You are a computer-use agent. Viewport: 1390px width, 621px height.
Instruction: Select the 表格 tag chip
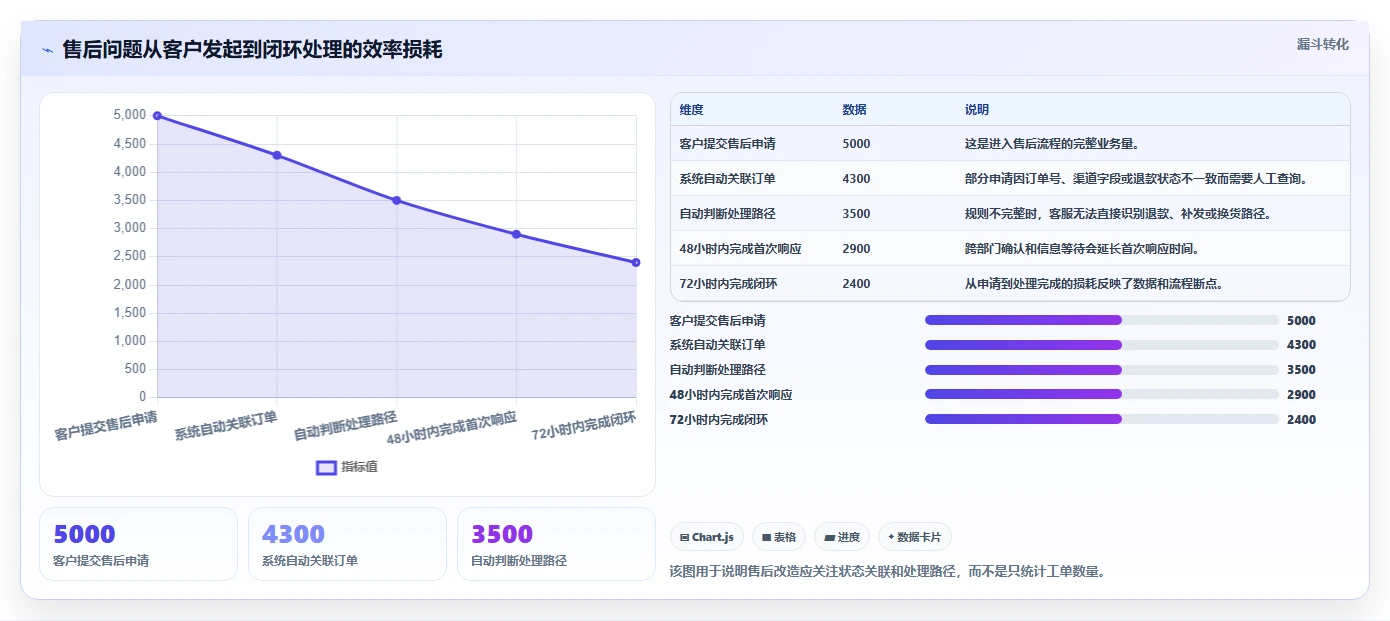pos(779,537)
